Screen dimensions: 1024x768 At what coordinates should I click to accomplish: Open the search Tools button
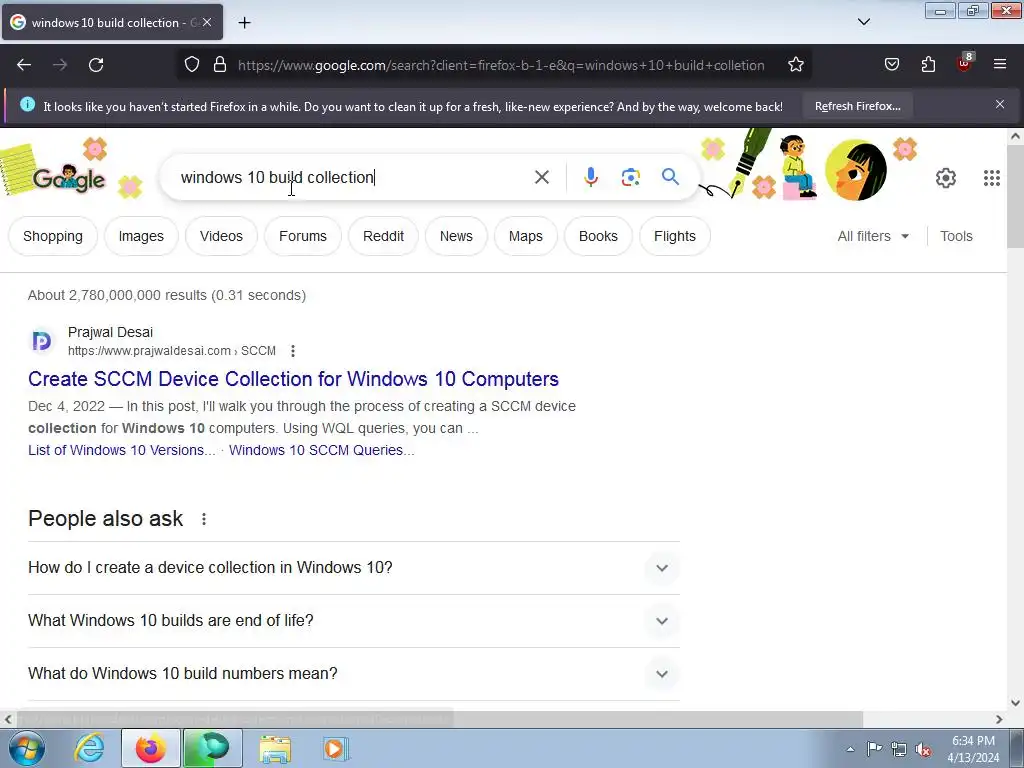click(956, 236)
